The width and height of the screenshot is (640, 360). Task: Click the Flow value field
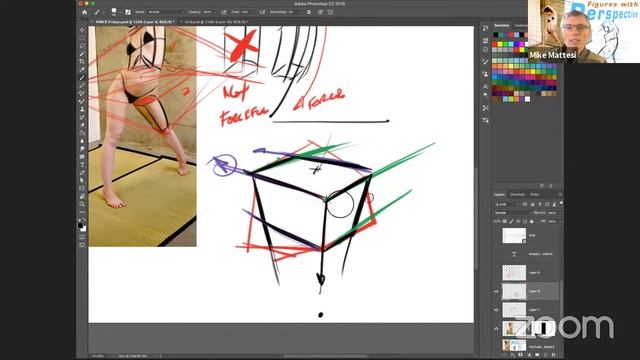[246, 12]
